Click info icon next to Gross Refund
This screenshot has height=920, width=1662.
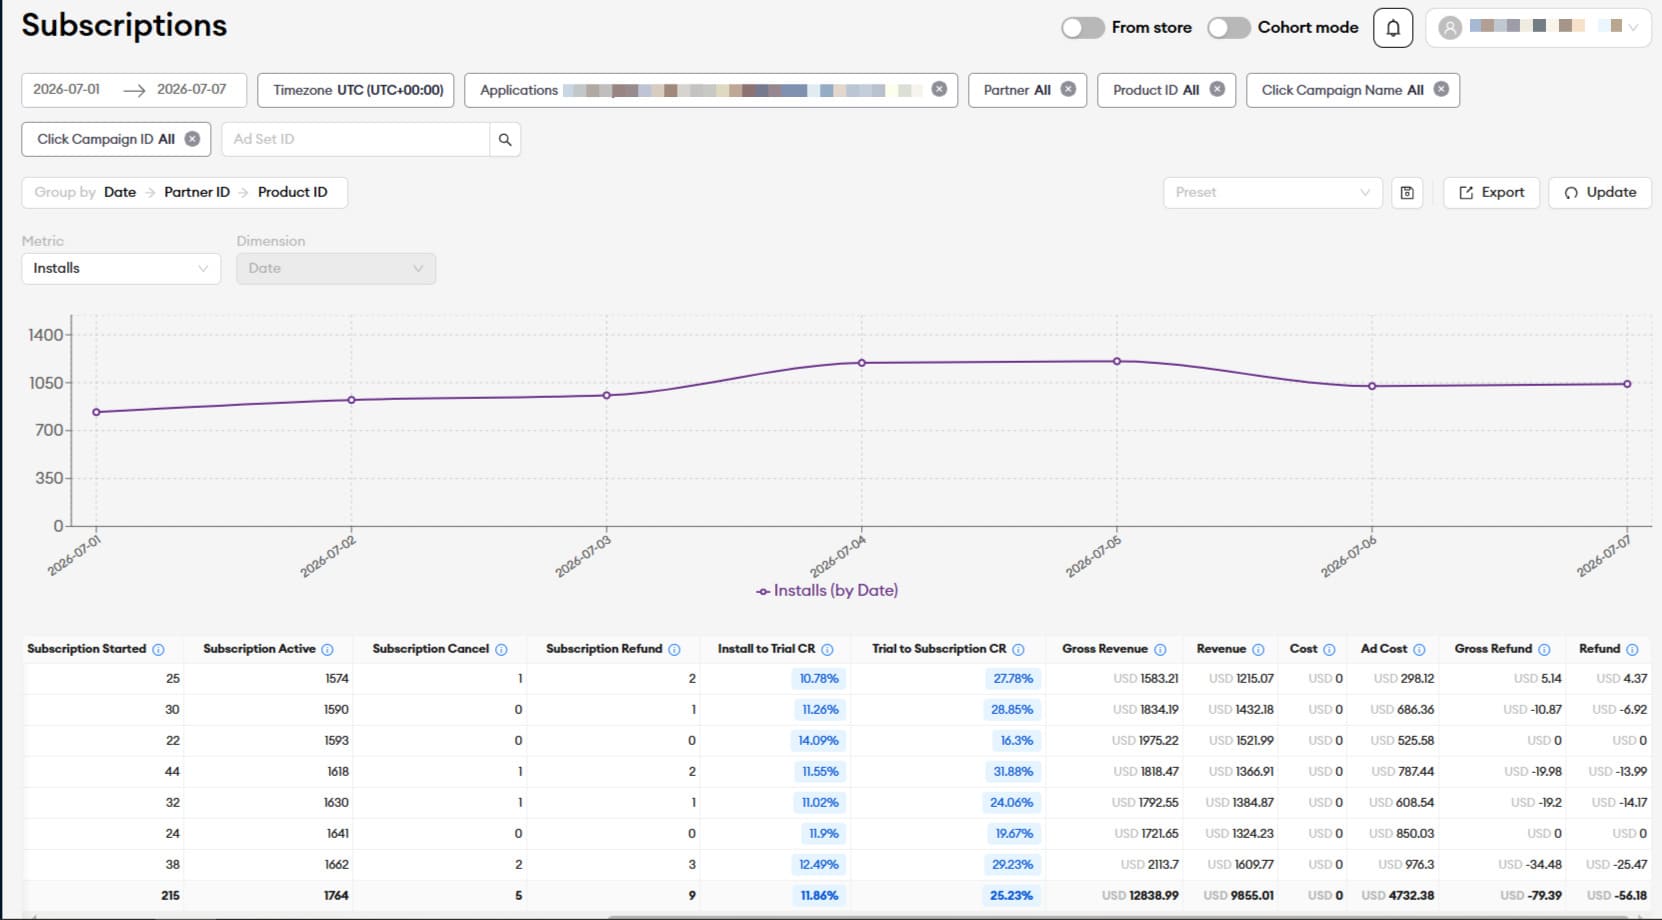(x=1544, y=650)
